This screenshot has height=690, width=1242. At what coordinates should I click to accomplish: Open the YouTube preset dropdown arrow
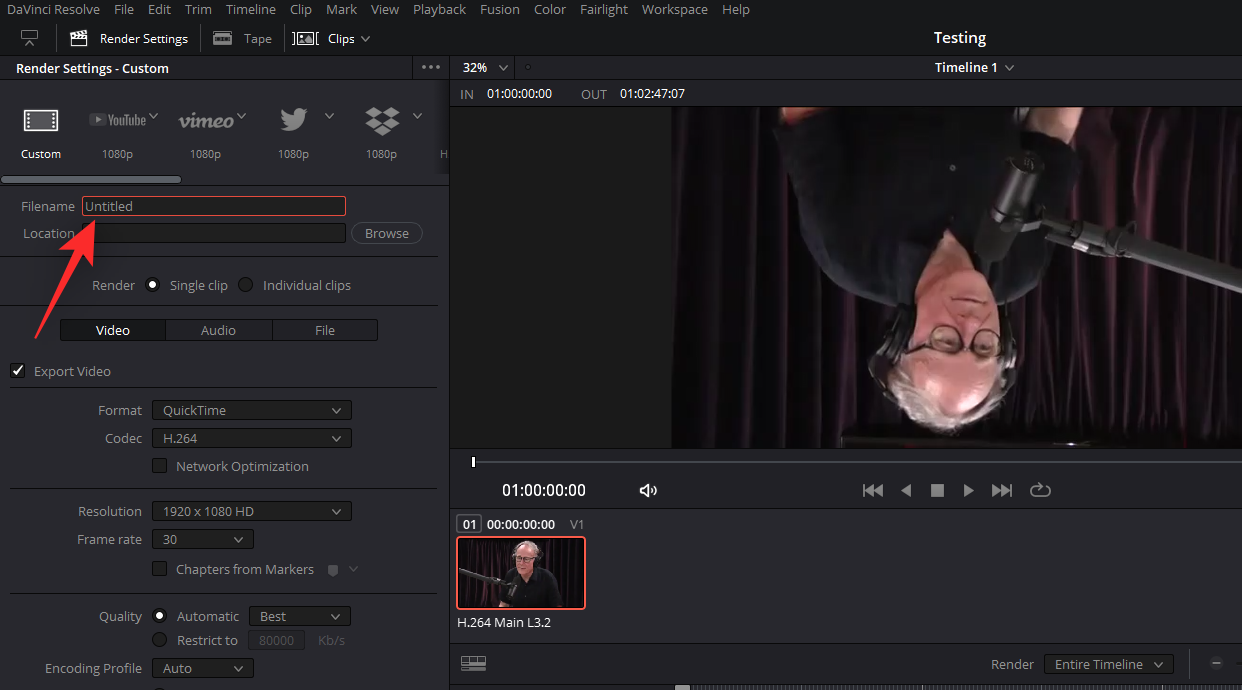click(x=154, y=117)
